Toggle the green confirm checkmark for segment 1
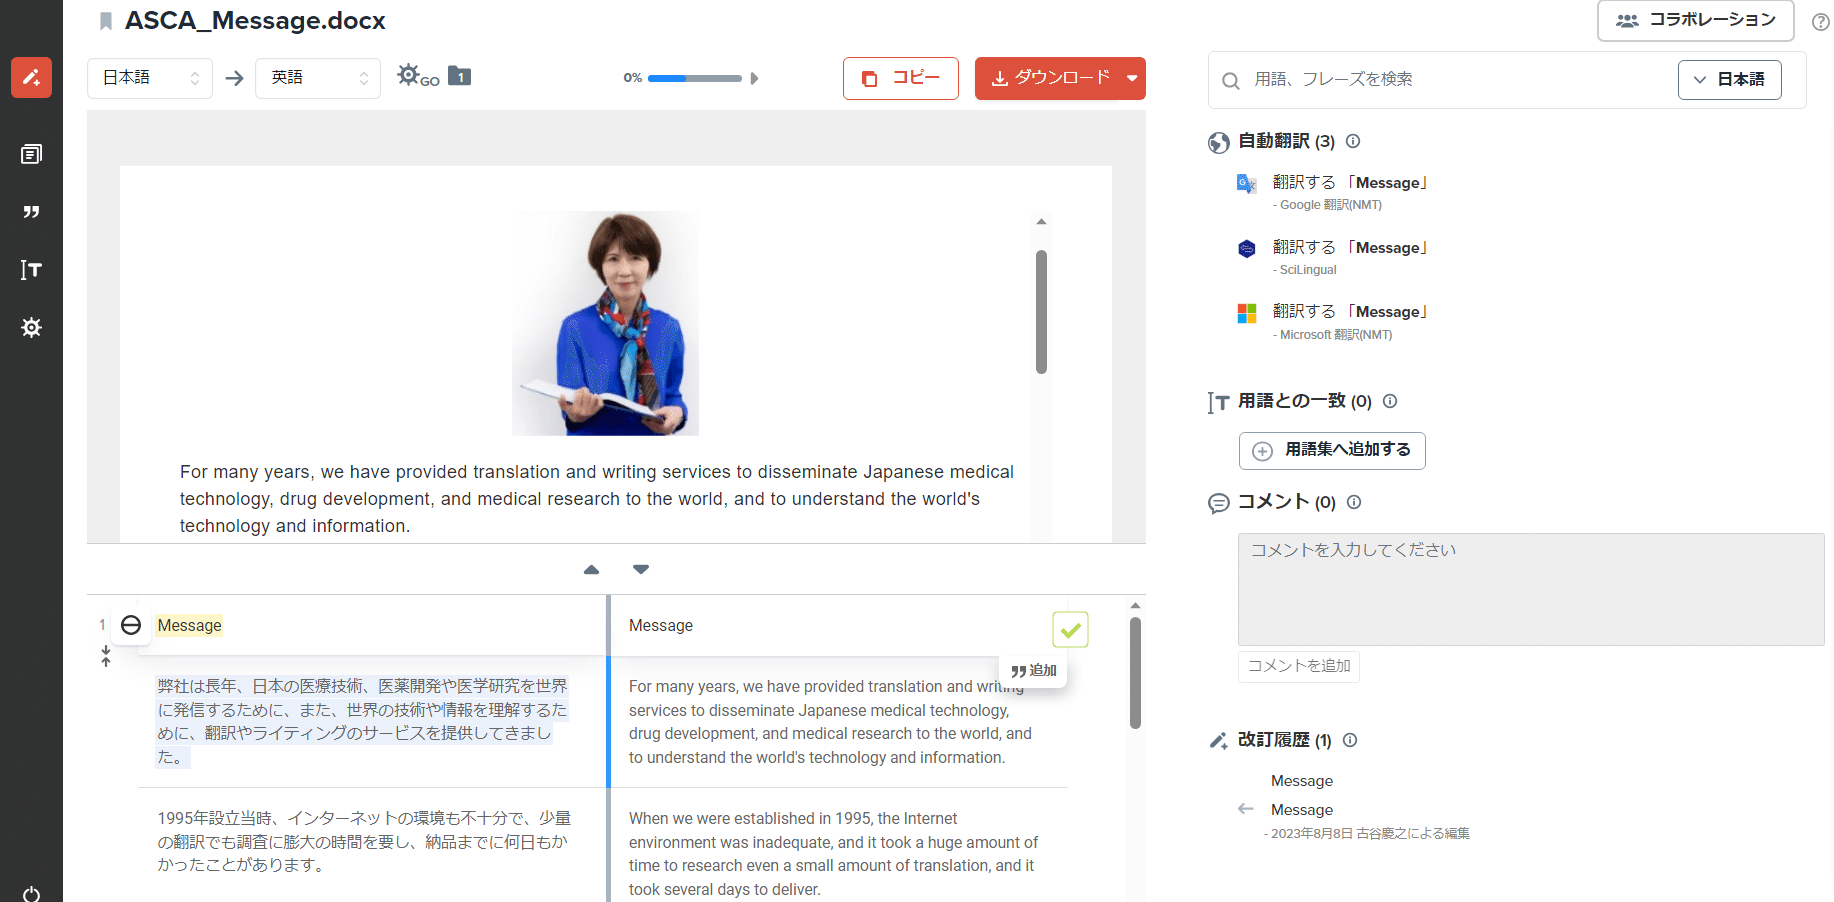The height and width of the screenshot is (902, 1834). pos(1070,630)
